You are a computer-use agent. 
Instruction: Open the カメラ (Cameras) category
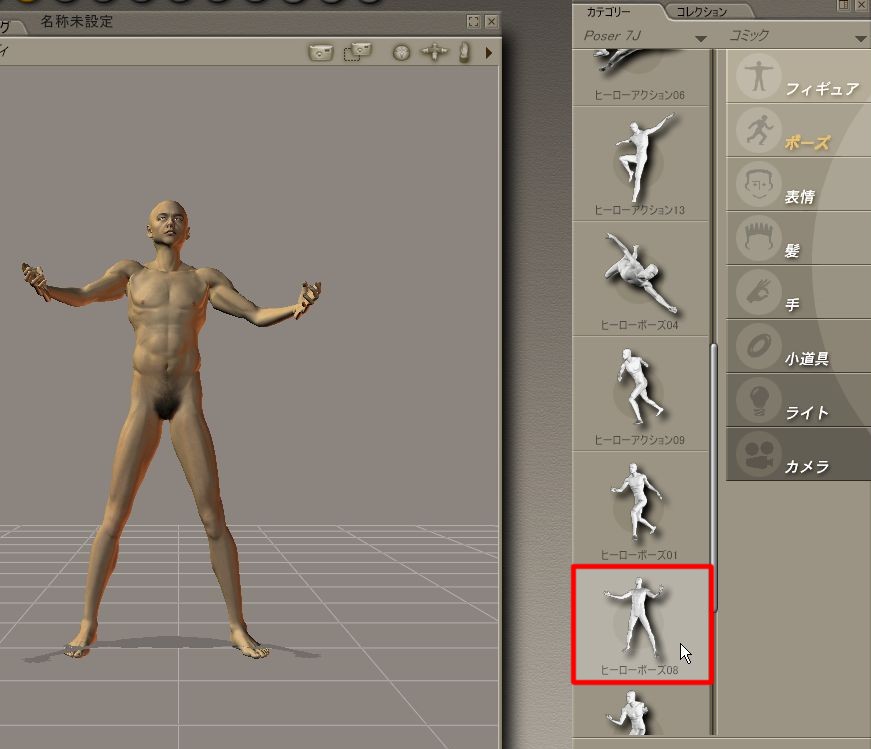pos(798,455)
